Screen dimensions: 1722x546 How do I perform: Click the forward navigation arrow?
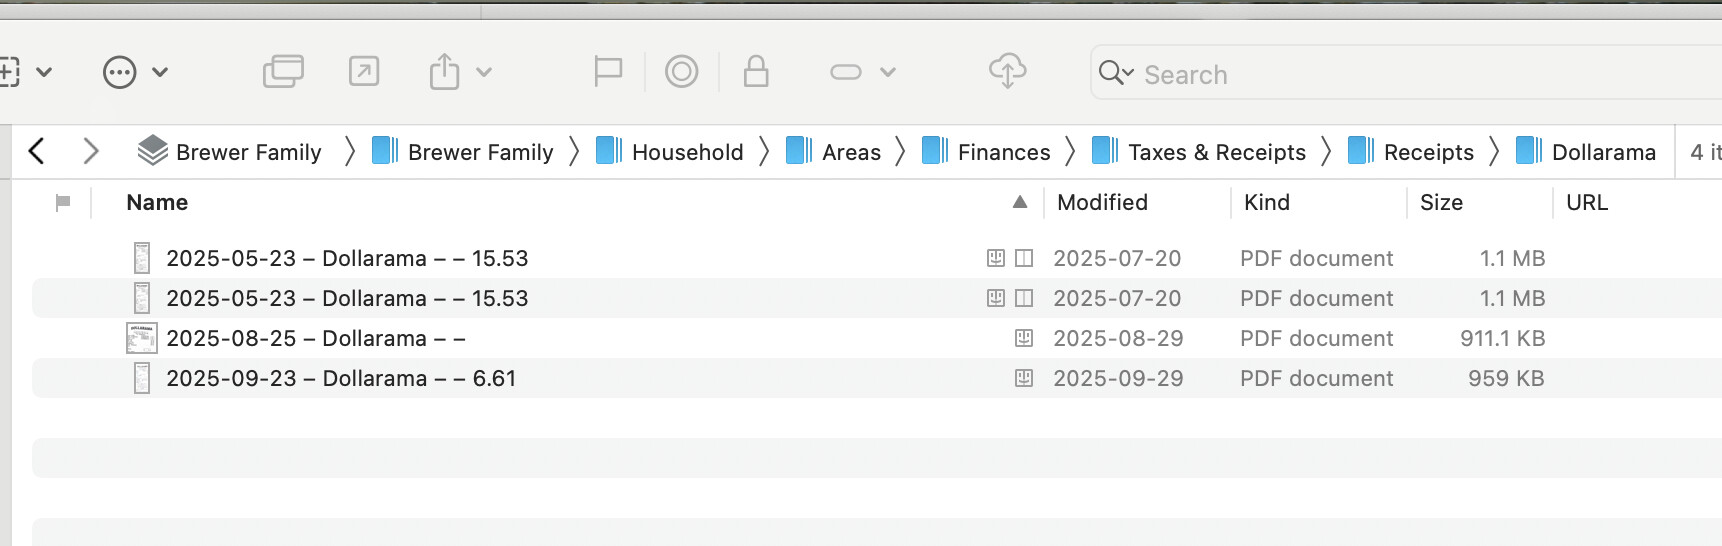click(91, 151)
